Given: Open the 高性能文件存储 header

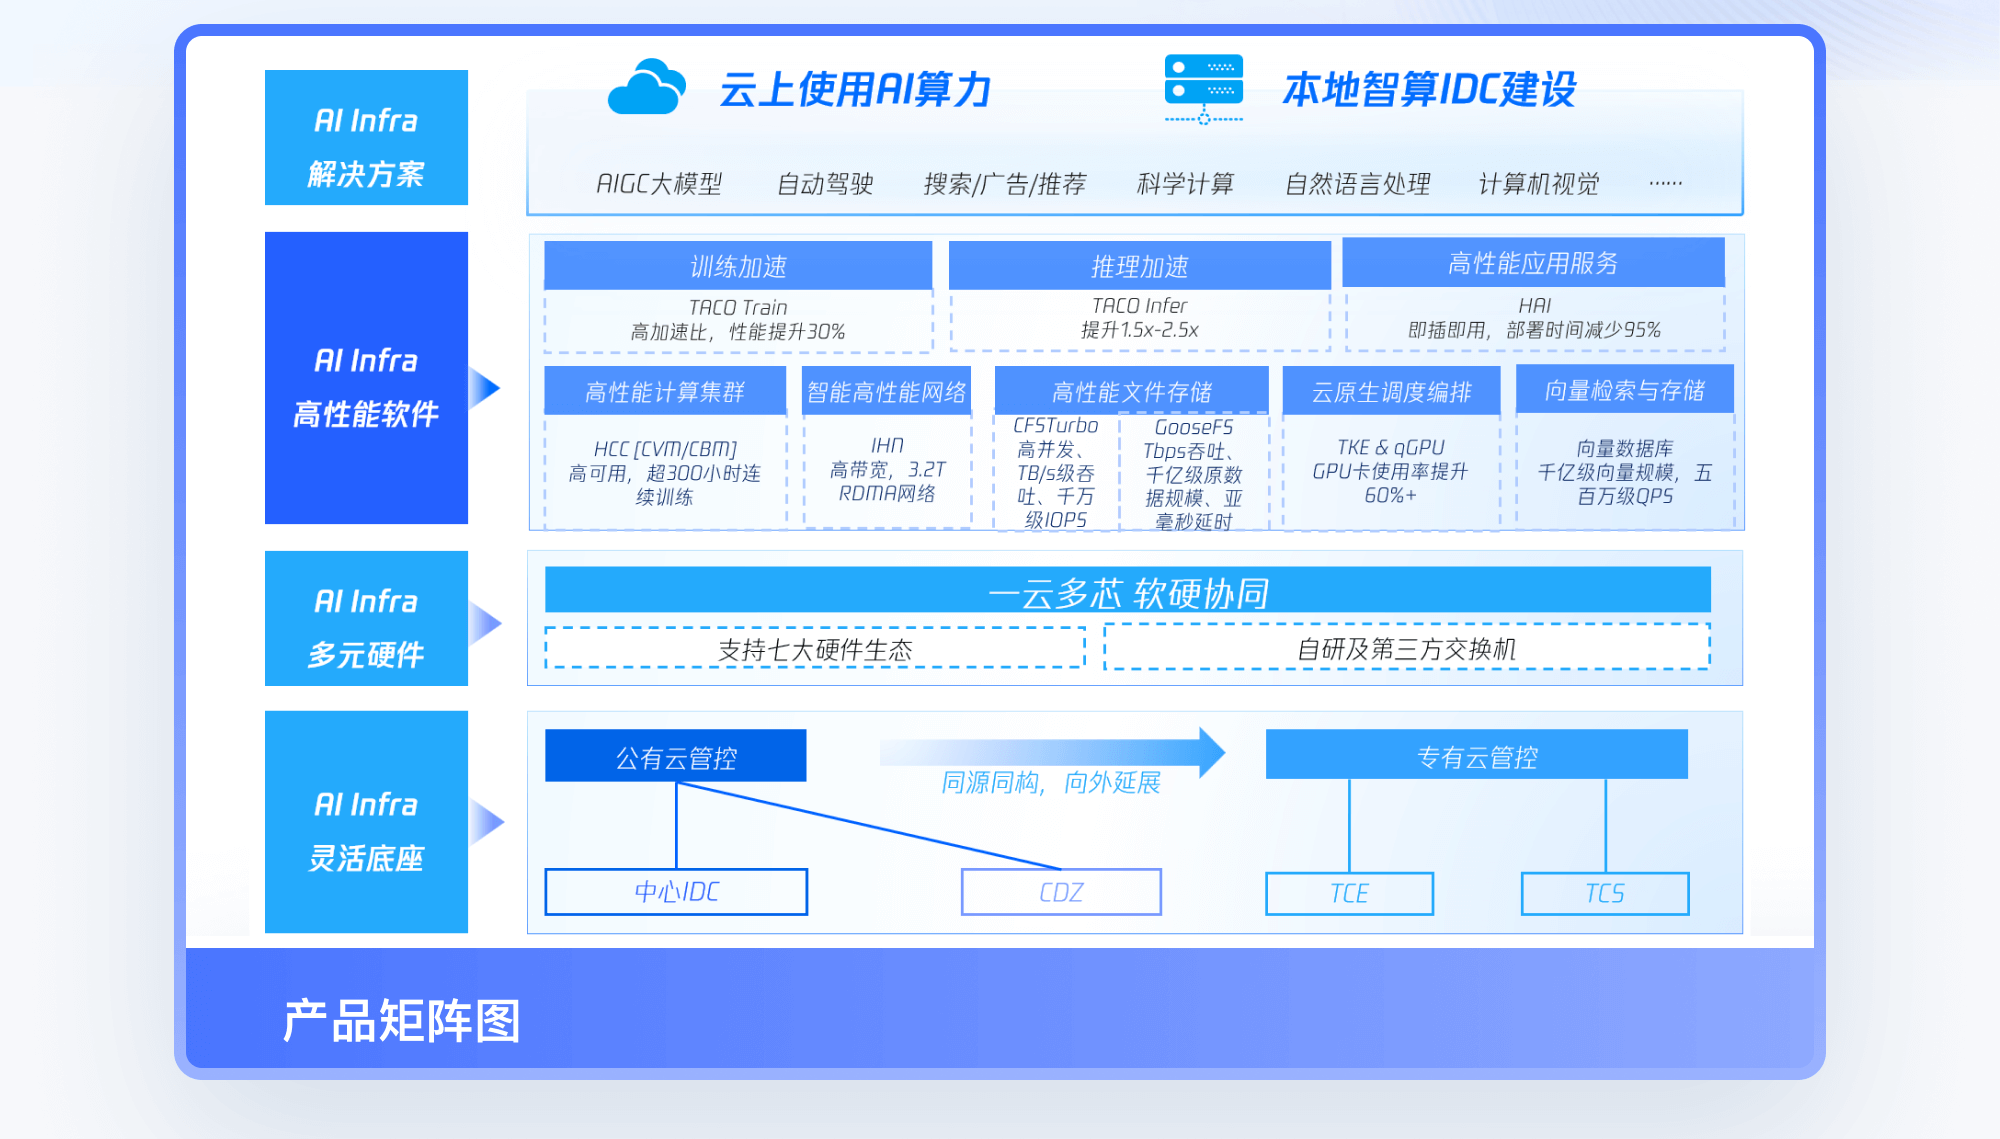Looking at the screenshot, I should (x=1131, y=391).
